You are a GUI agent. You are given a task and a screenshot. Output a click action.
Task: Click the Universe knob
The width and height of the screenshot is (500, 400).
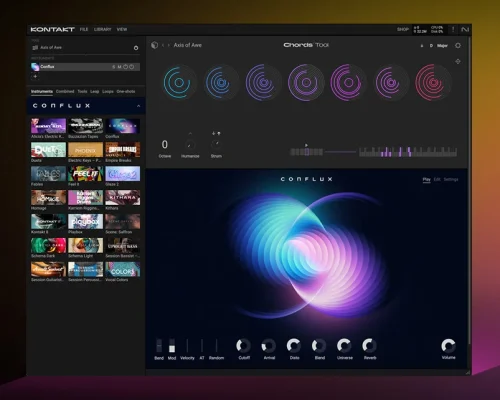pyautogui.click(x=344, y=346)
